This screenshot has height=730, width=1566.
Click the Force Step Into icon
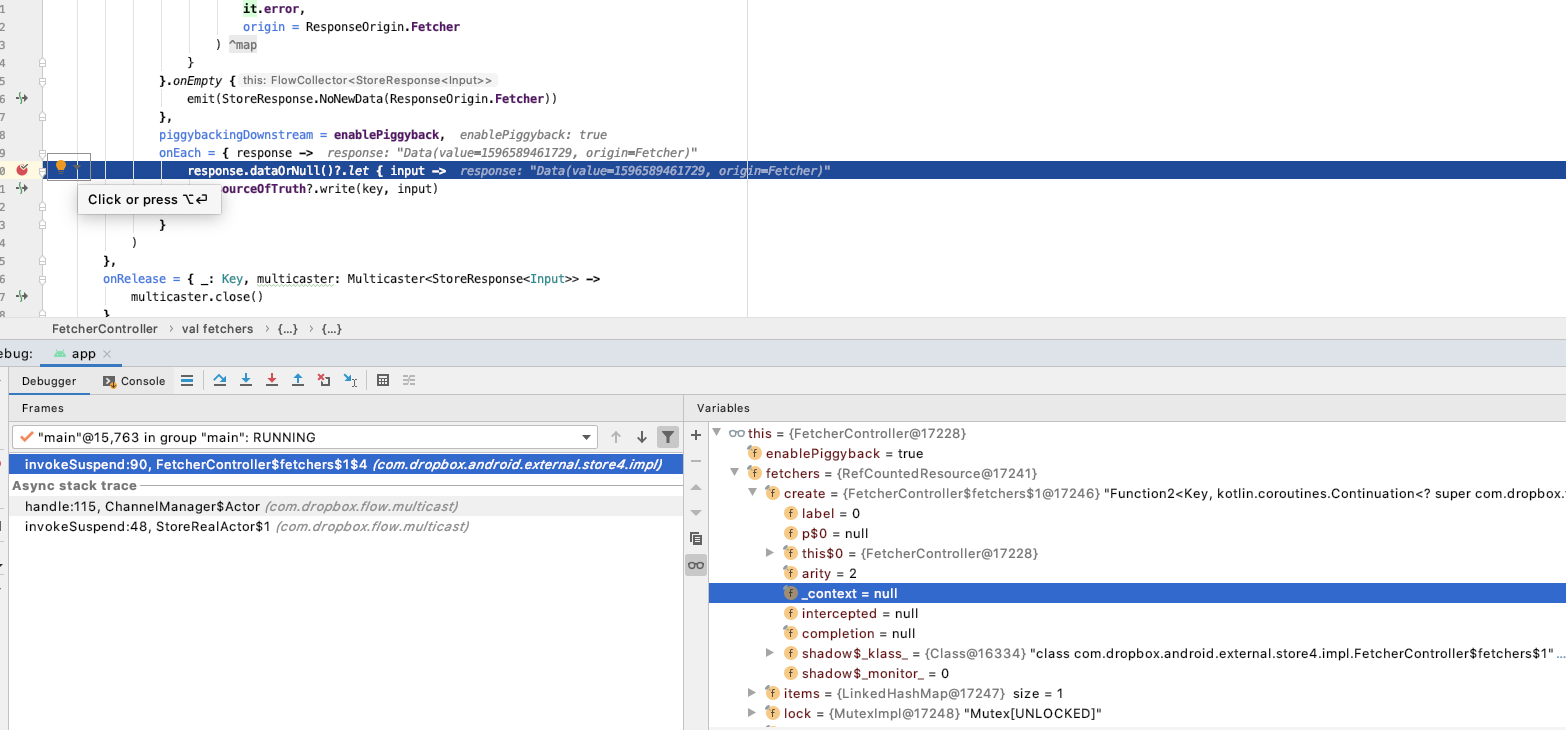coord(270,380)
